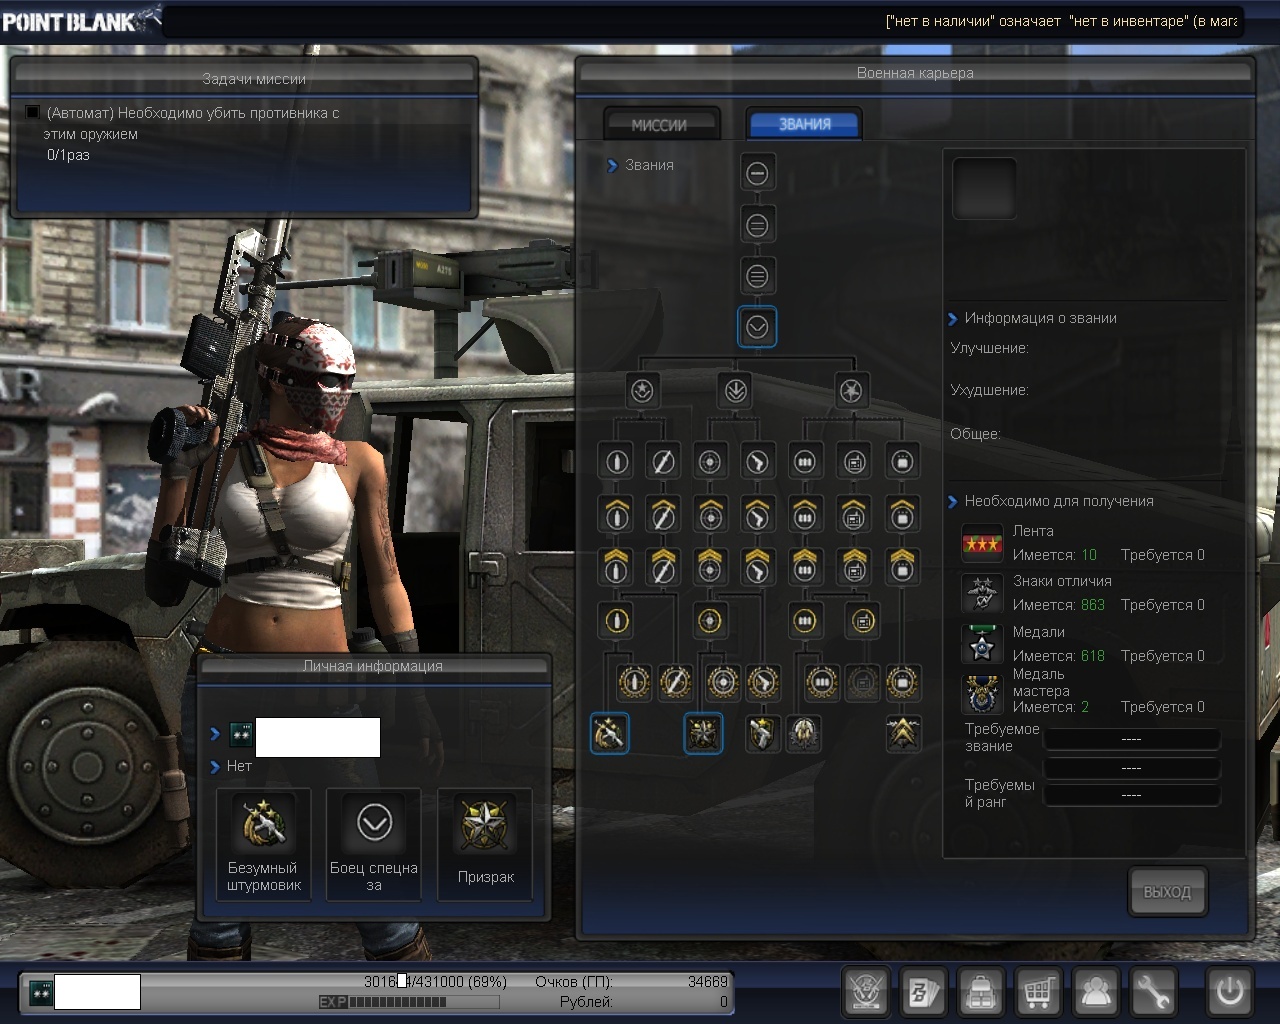The image size is (1280, 1024).
Task: Open the friends community icon
Action: [1096, 992]
